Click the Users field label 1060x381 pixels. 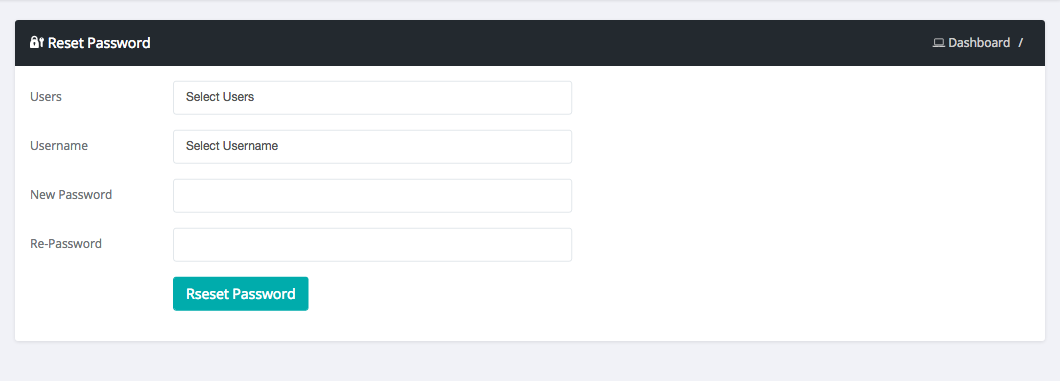[46, 97]
